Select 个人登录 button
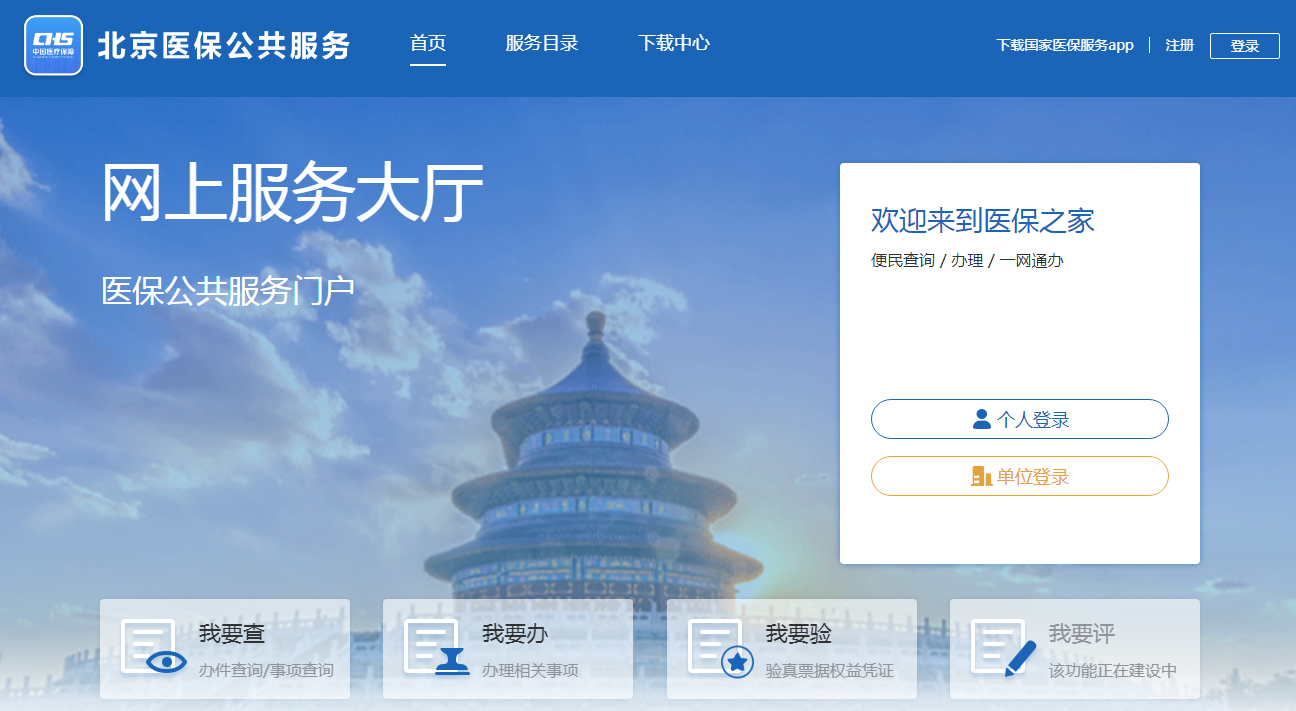The image size is (1296, 711). click(1020, 419)
